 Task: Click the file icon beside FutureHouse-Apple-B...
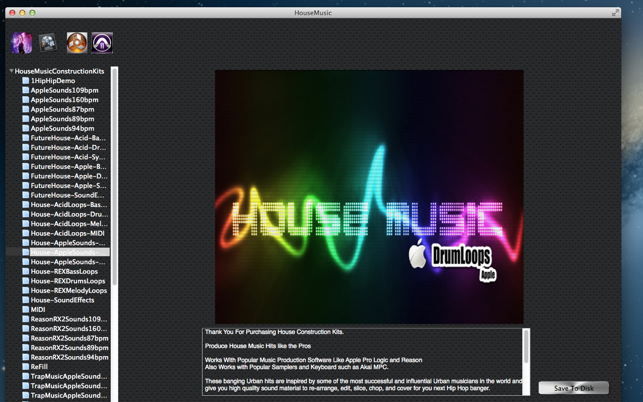pos(25,167)
